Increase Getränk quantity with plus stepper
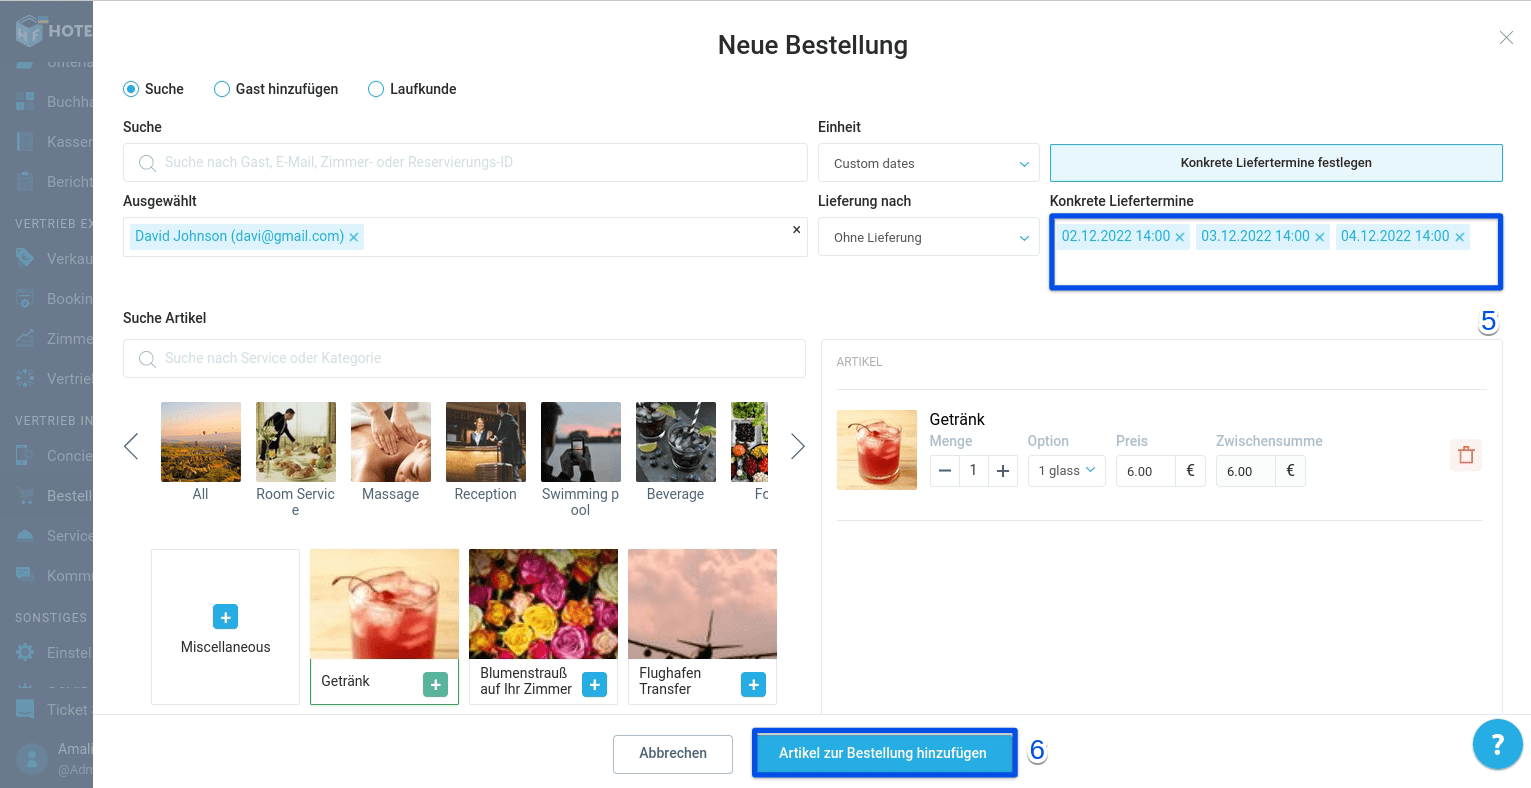 (1003, 471)
